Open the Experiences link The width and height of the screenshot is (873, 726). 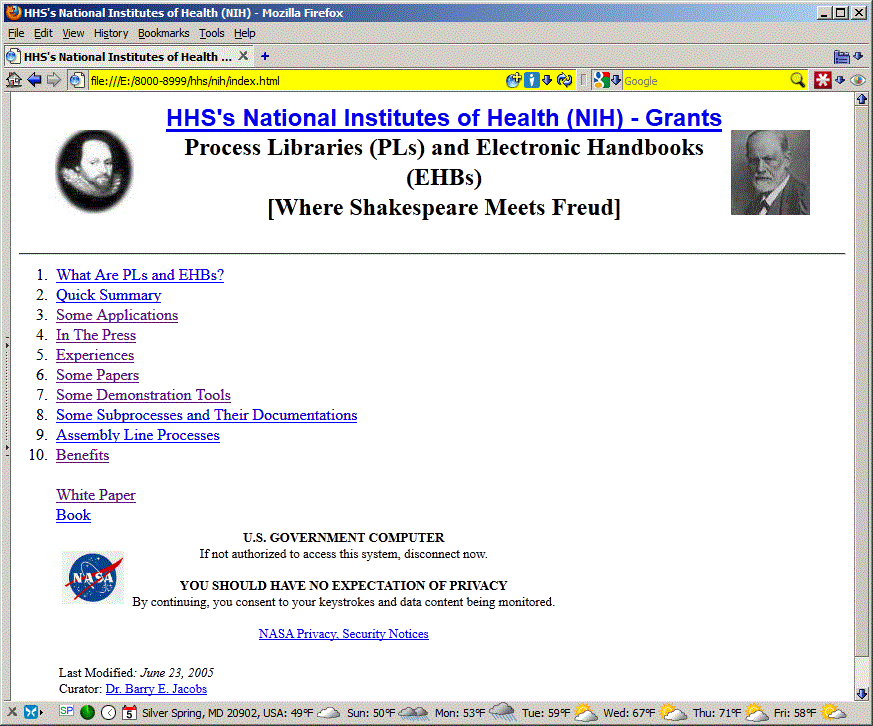pyautogui.click(x=95, y=355)
